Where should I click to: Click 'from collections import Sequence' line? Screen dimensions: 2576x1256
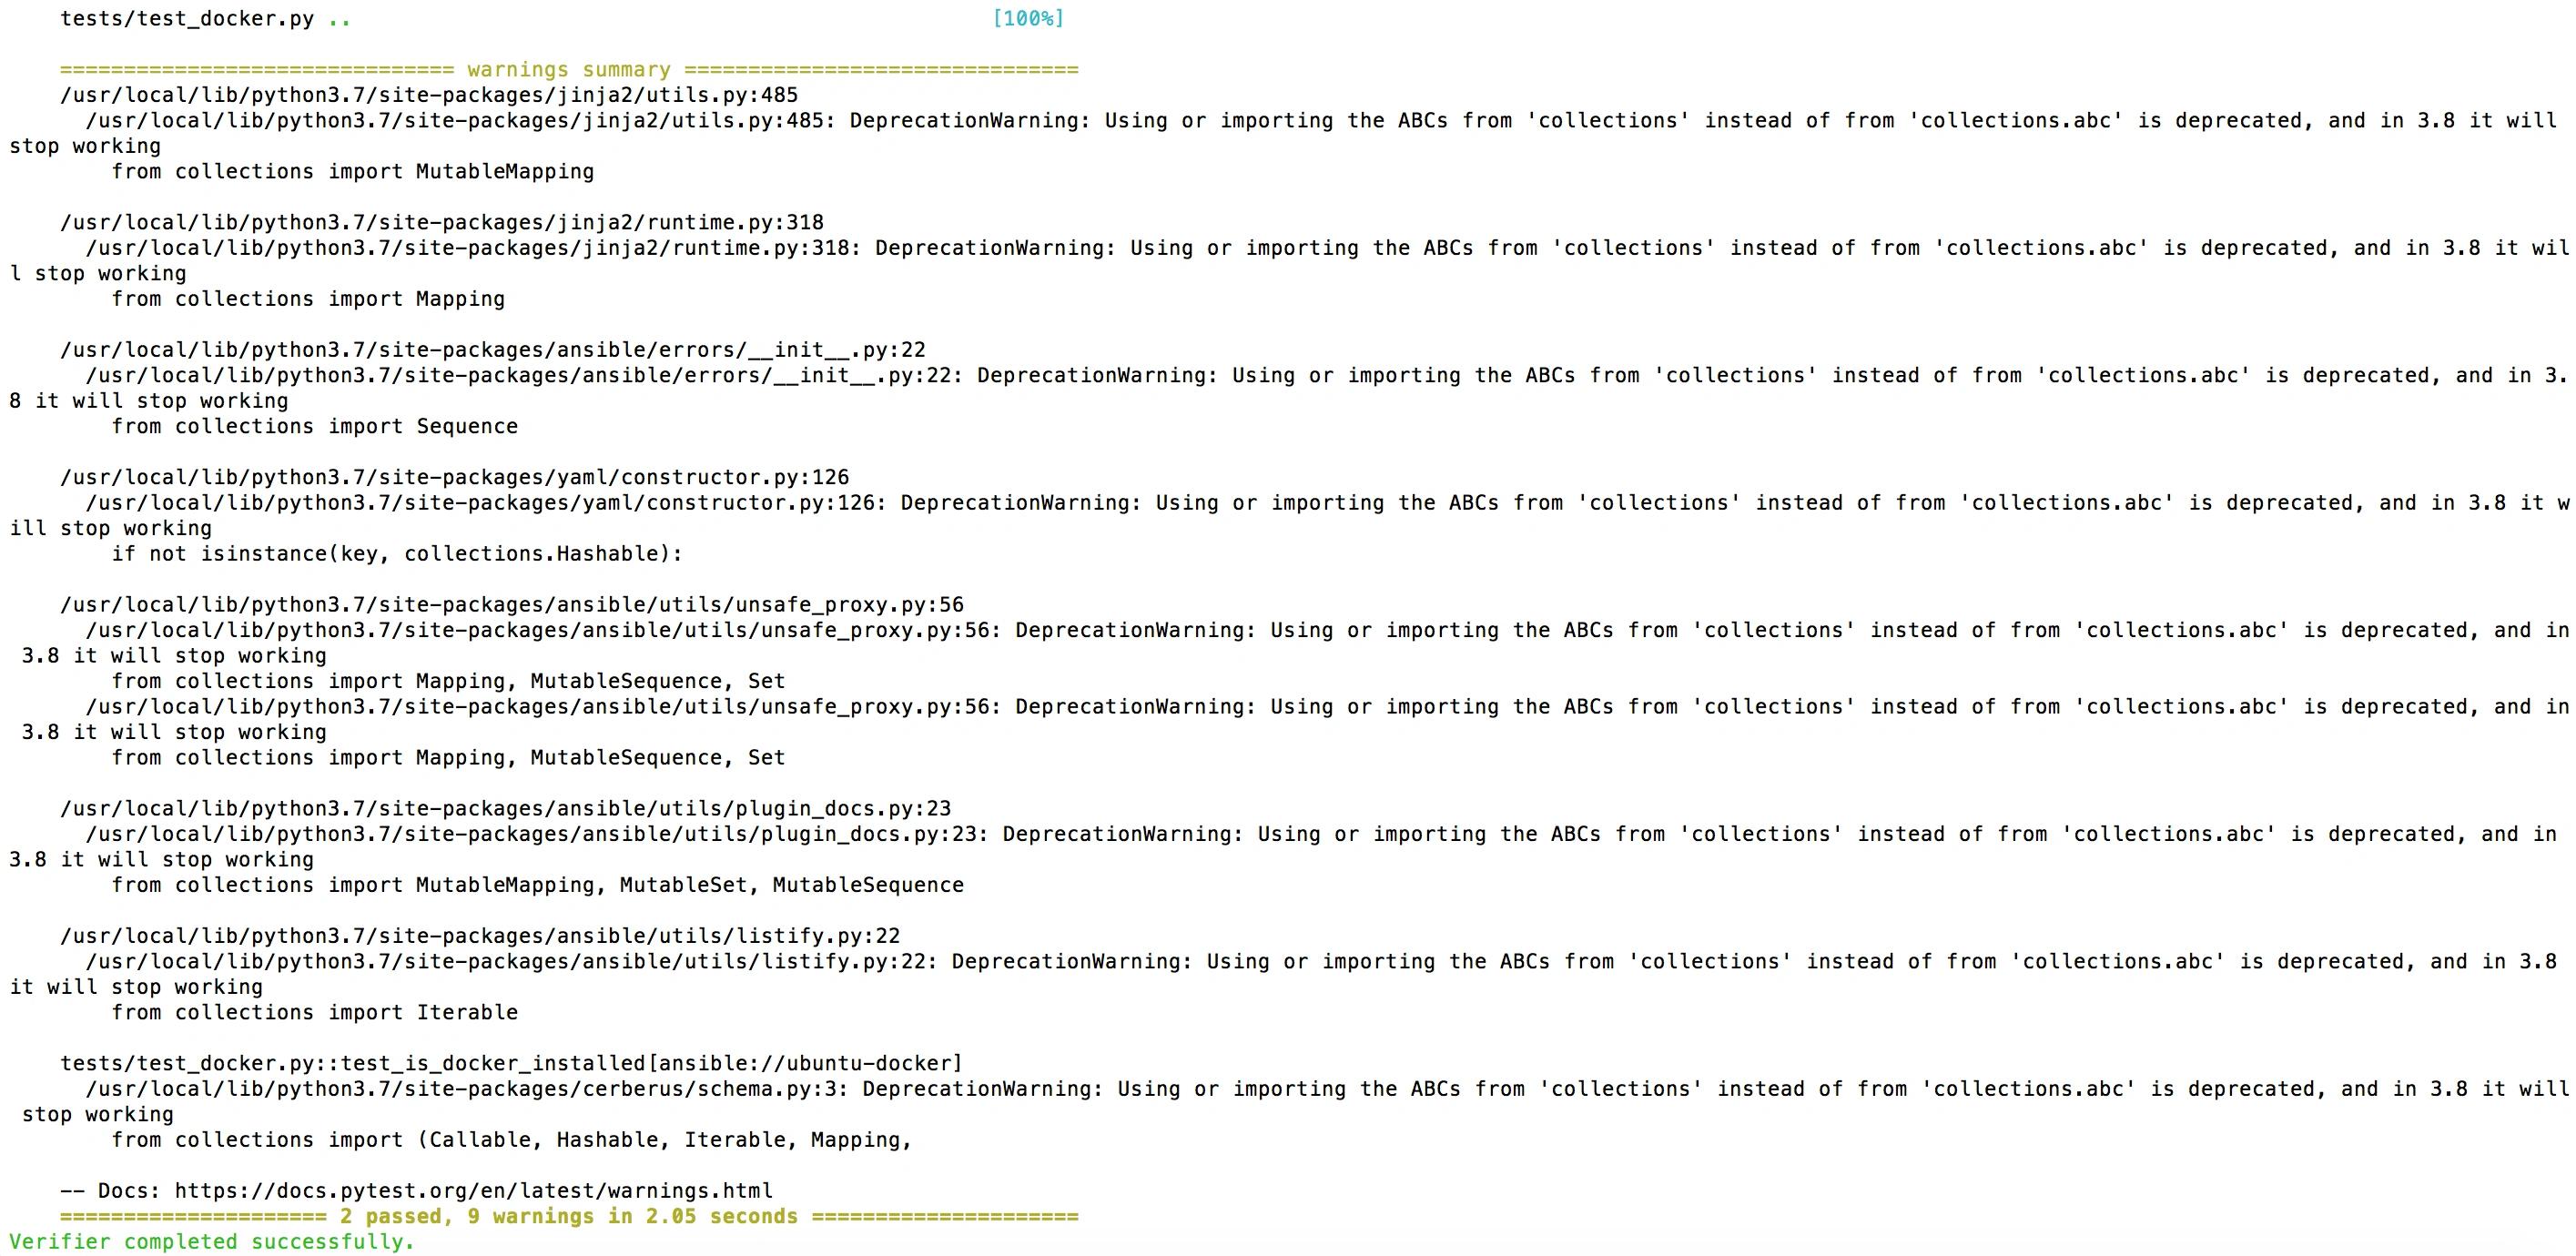click(x=315, y=427)
